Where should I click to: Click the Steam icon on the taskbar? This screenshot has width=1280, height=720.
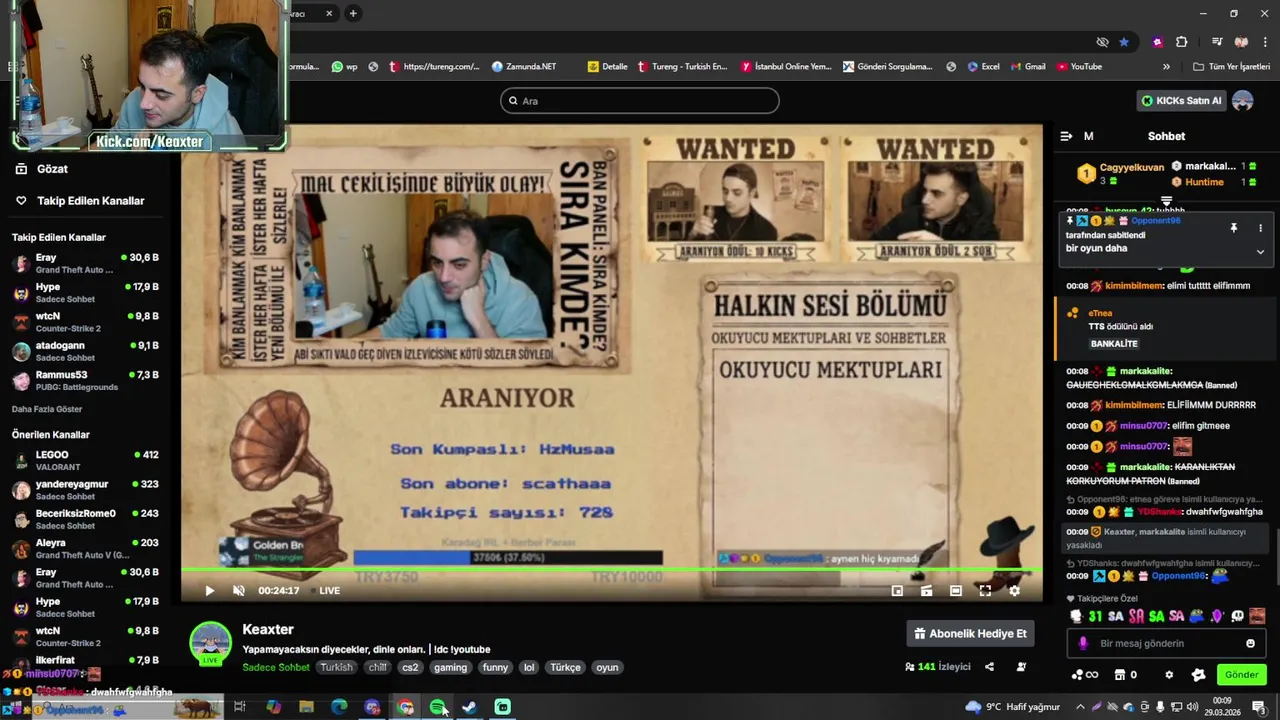coord(469,707)
